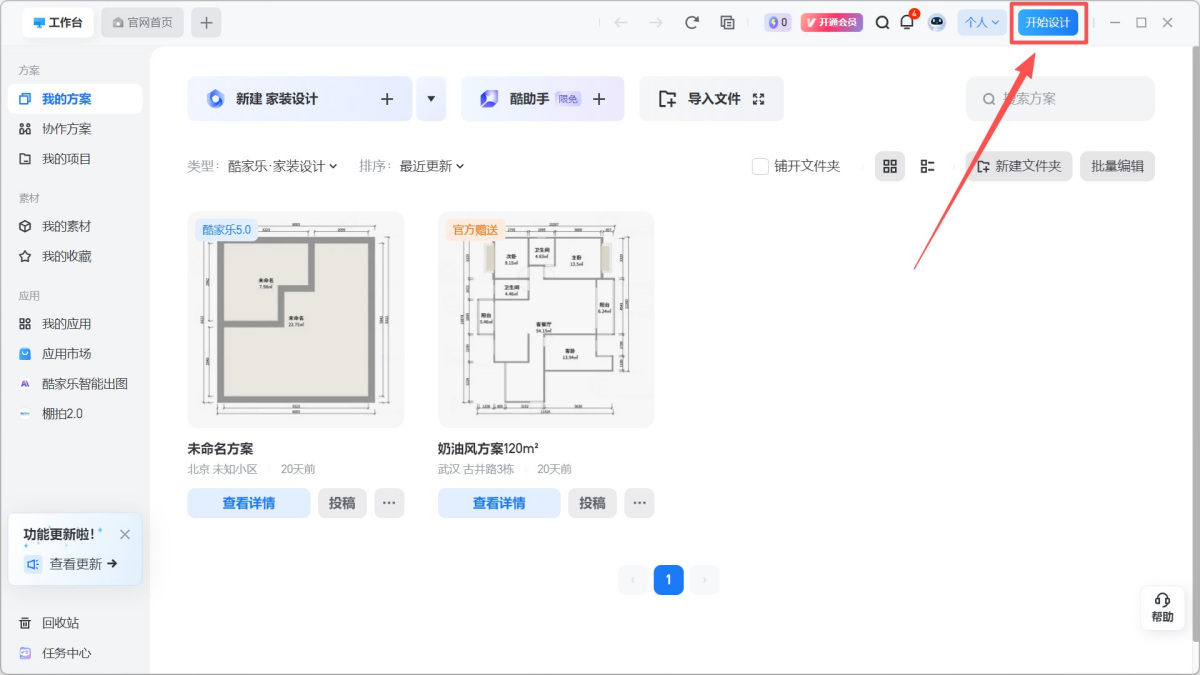Open 回收站 in the sidebar

60,623
